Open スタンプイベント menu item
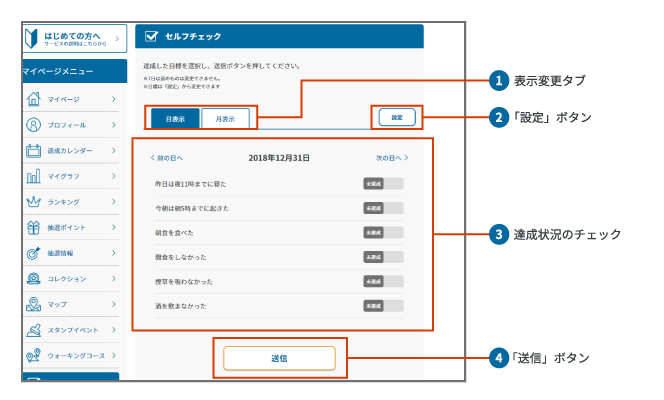This screenshot has height=400, width=664. click(71, 330)
